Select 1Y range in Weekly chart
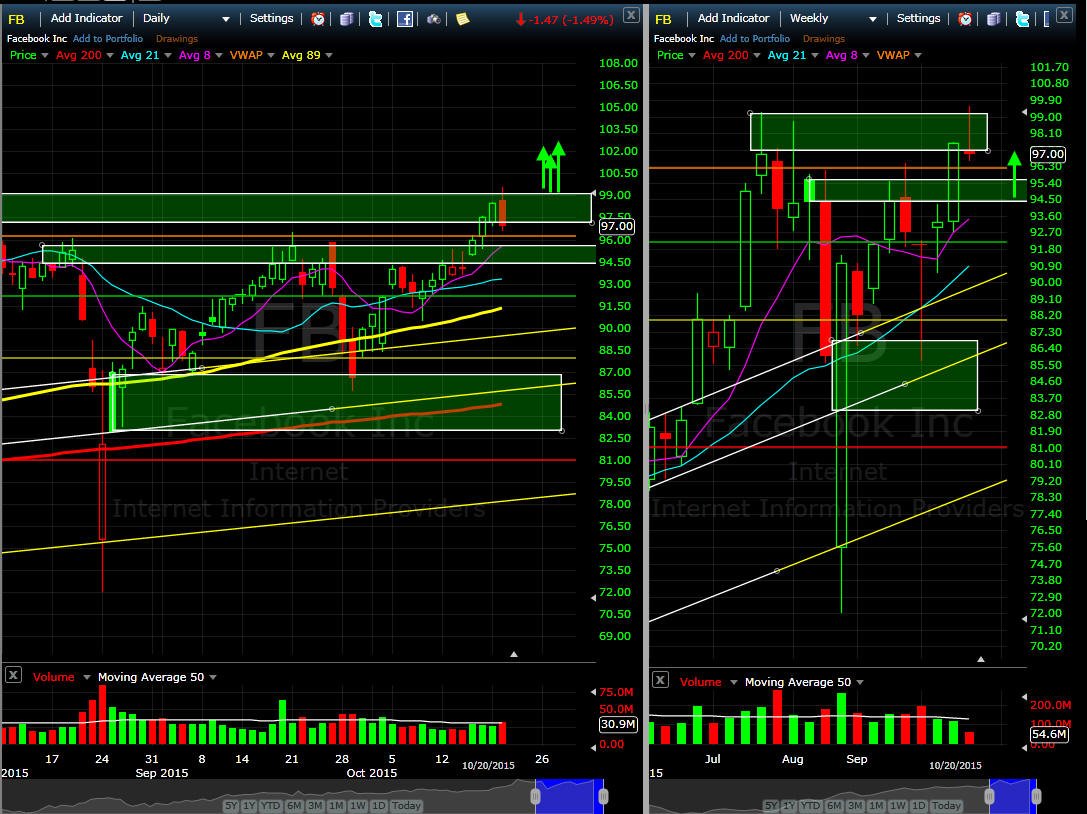 pos(789,806)
